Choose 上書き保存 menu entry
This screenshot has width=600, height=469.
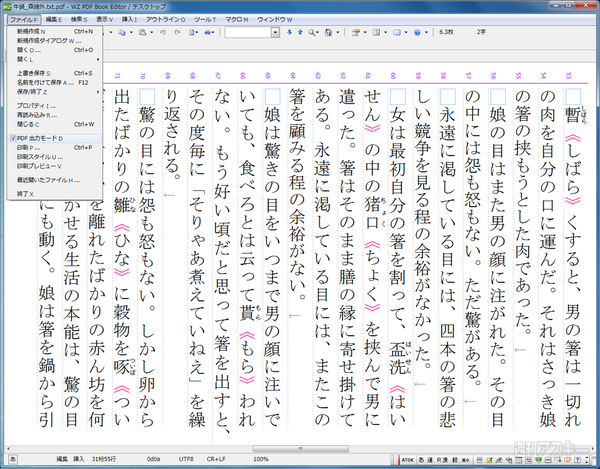55,73
